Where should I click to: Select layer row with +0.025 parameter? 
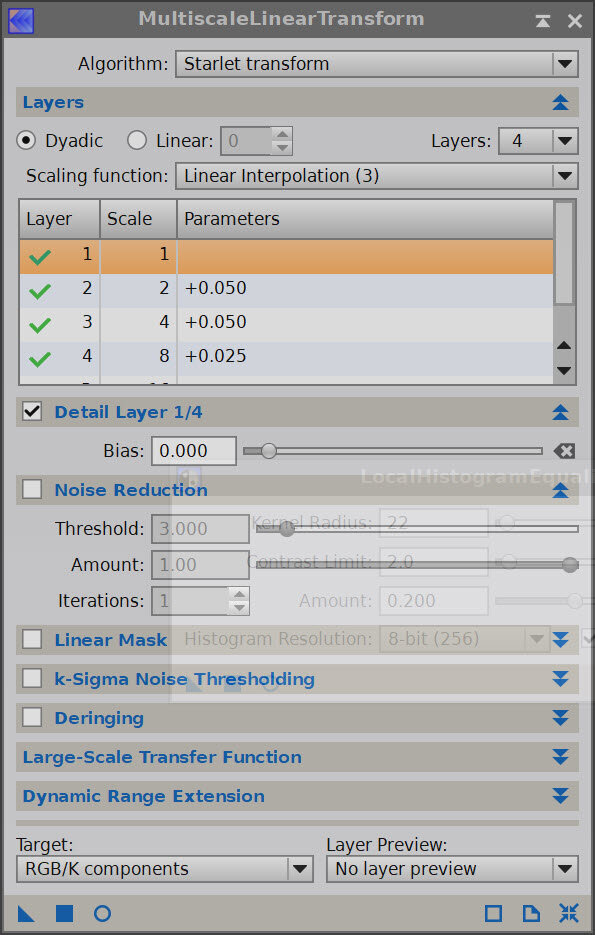pos(286,358)
